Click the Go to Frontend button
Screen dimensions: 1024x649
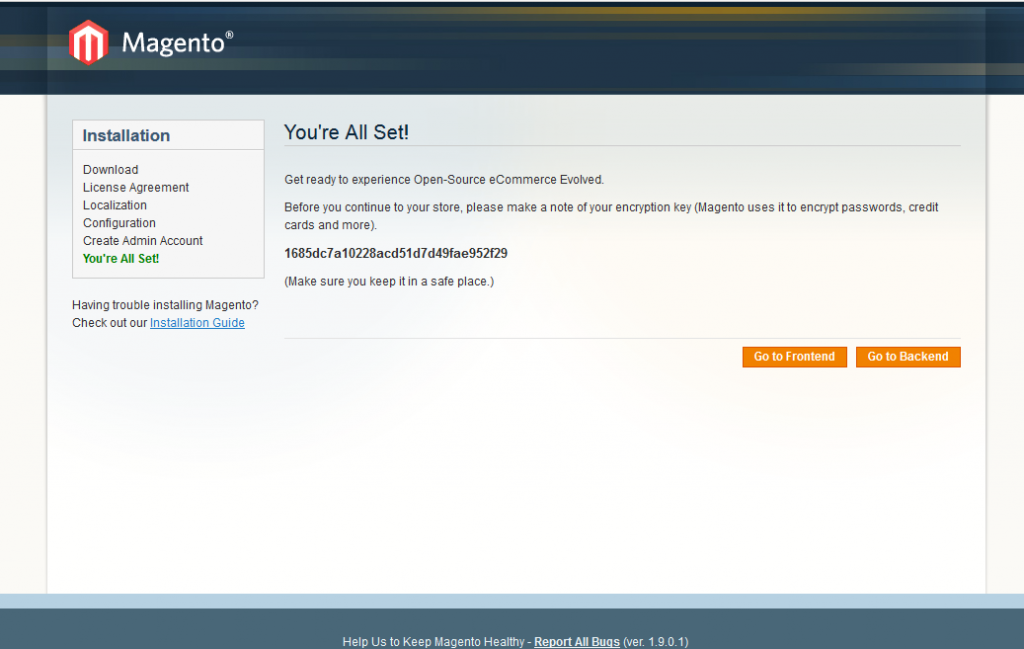794,356
